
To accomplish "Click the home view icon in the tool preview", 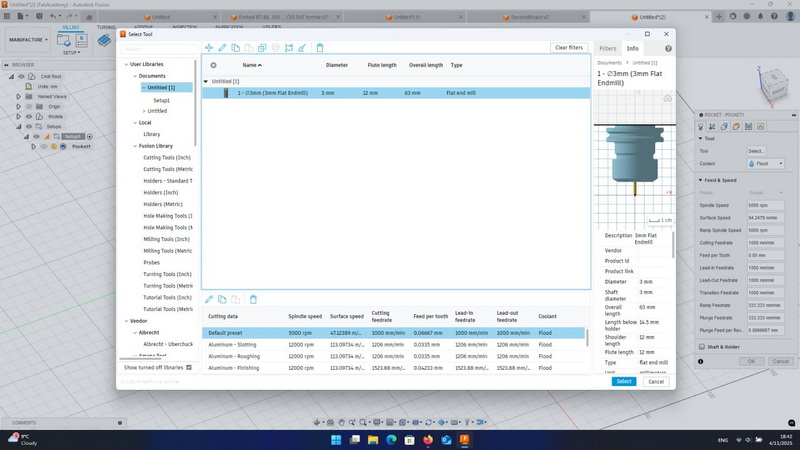I will pos(667,98).
